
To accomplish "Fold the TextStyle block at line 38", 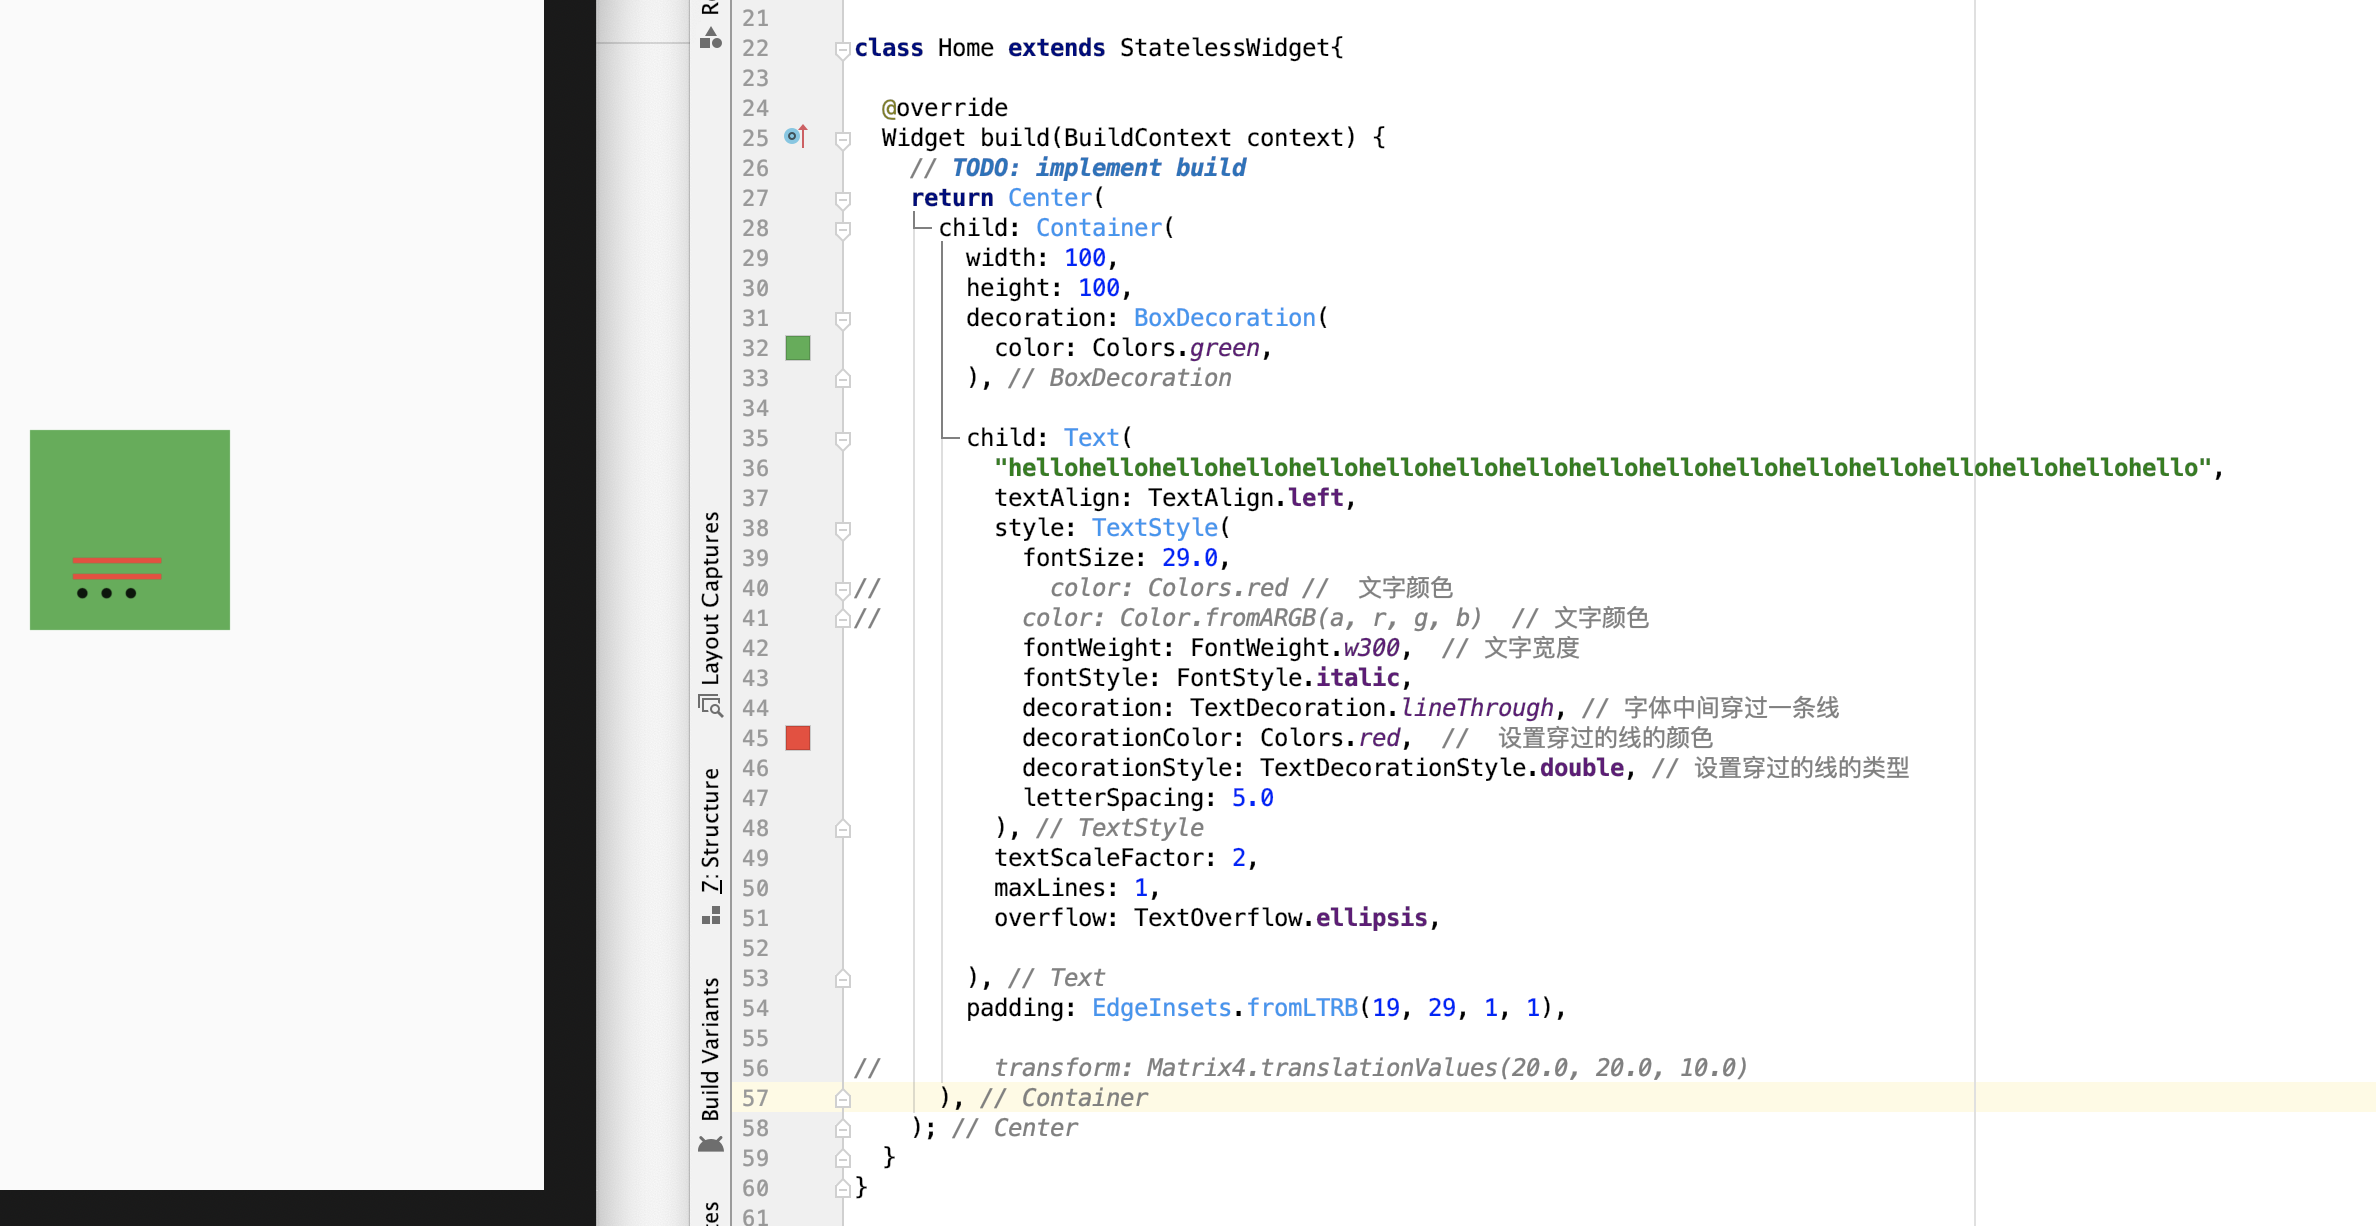I will (843, 529).
